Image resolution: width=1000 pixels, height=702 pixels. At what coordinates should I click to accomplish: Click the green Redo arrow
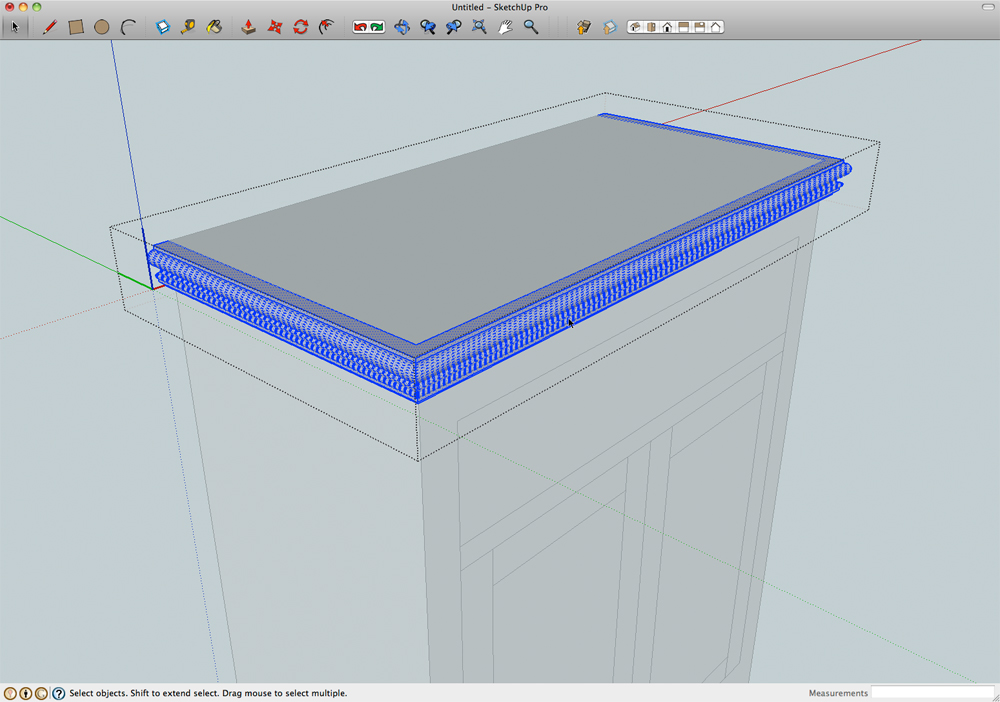[x=377, y=27]
